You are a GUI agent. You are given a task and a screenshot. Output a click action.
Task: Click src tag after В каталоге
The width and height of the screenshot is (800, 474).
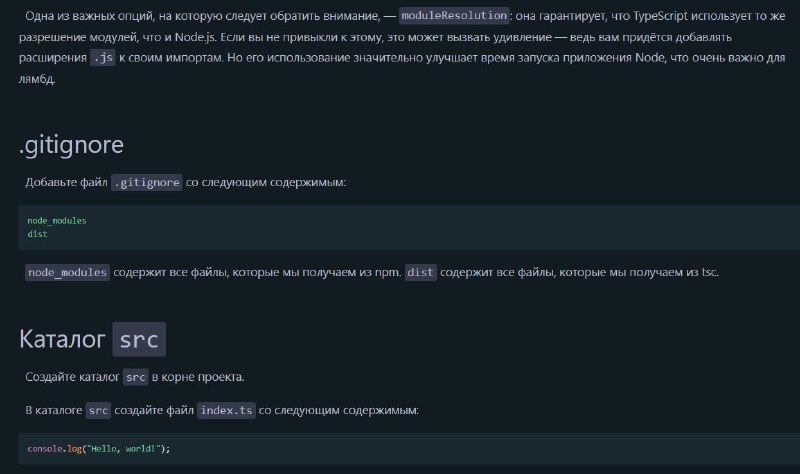pyautogui.click(x=98, y=410)
